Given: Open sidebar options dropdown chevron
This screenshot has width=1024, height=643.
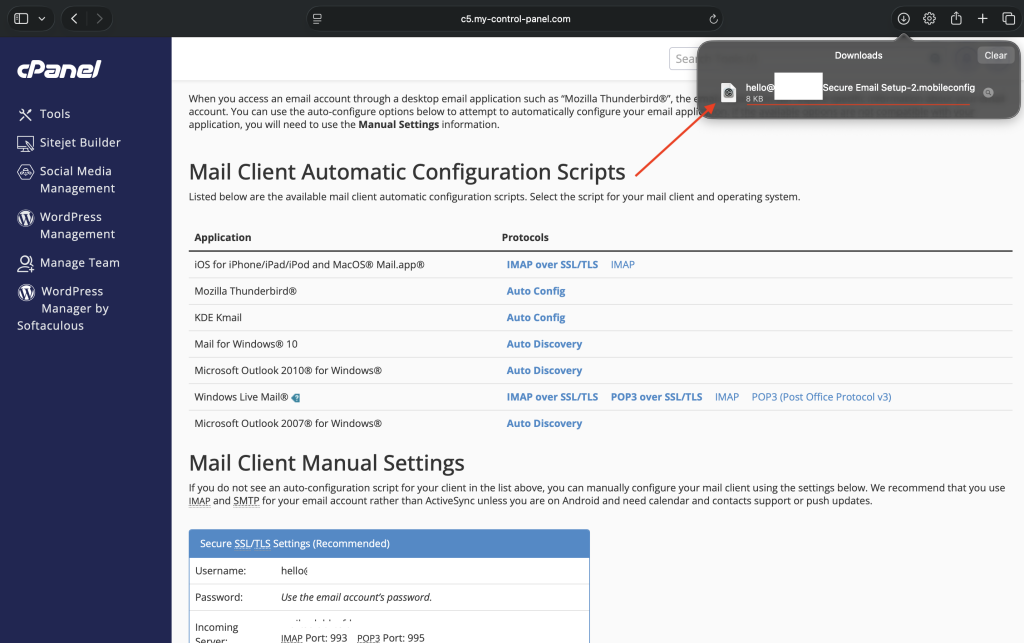Looking at the screenshot, I should [x=42, y=18].
